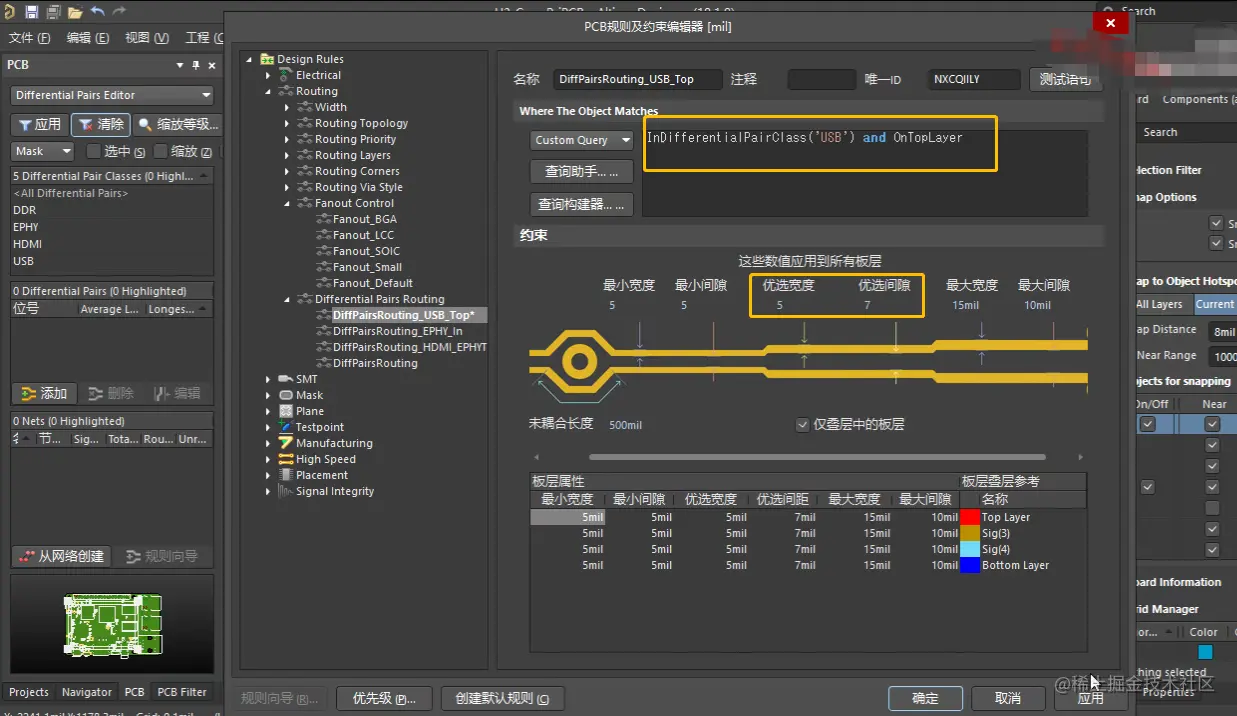This screenshot has height=716, width=1237.
Task: Click the 测试语句 test query button
Action: (x=1066, y=79)
